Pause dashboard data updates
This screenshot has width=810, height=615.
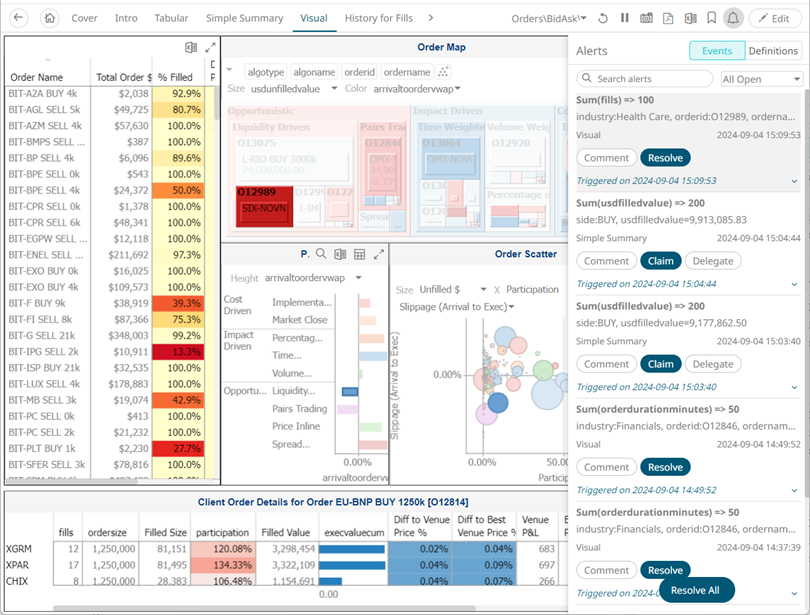[x=623, y=17]
